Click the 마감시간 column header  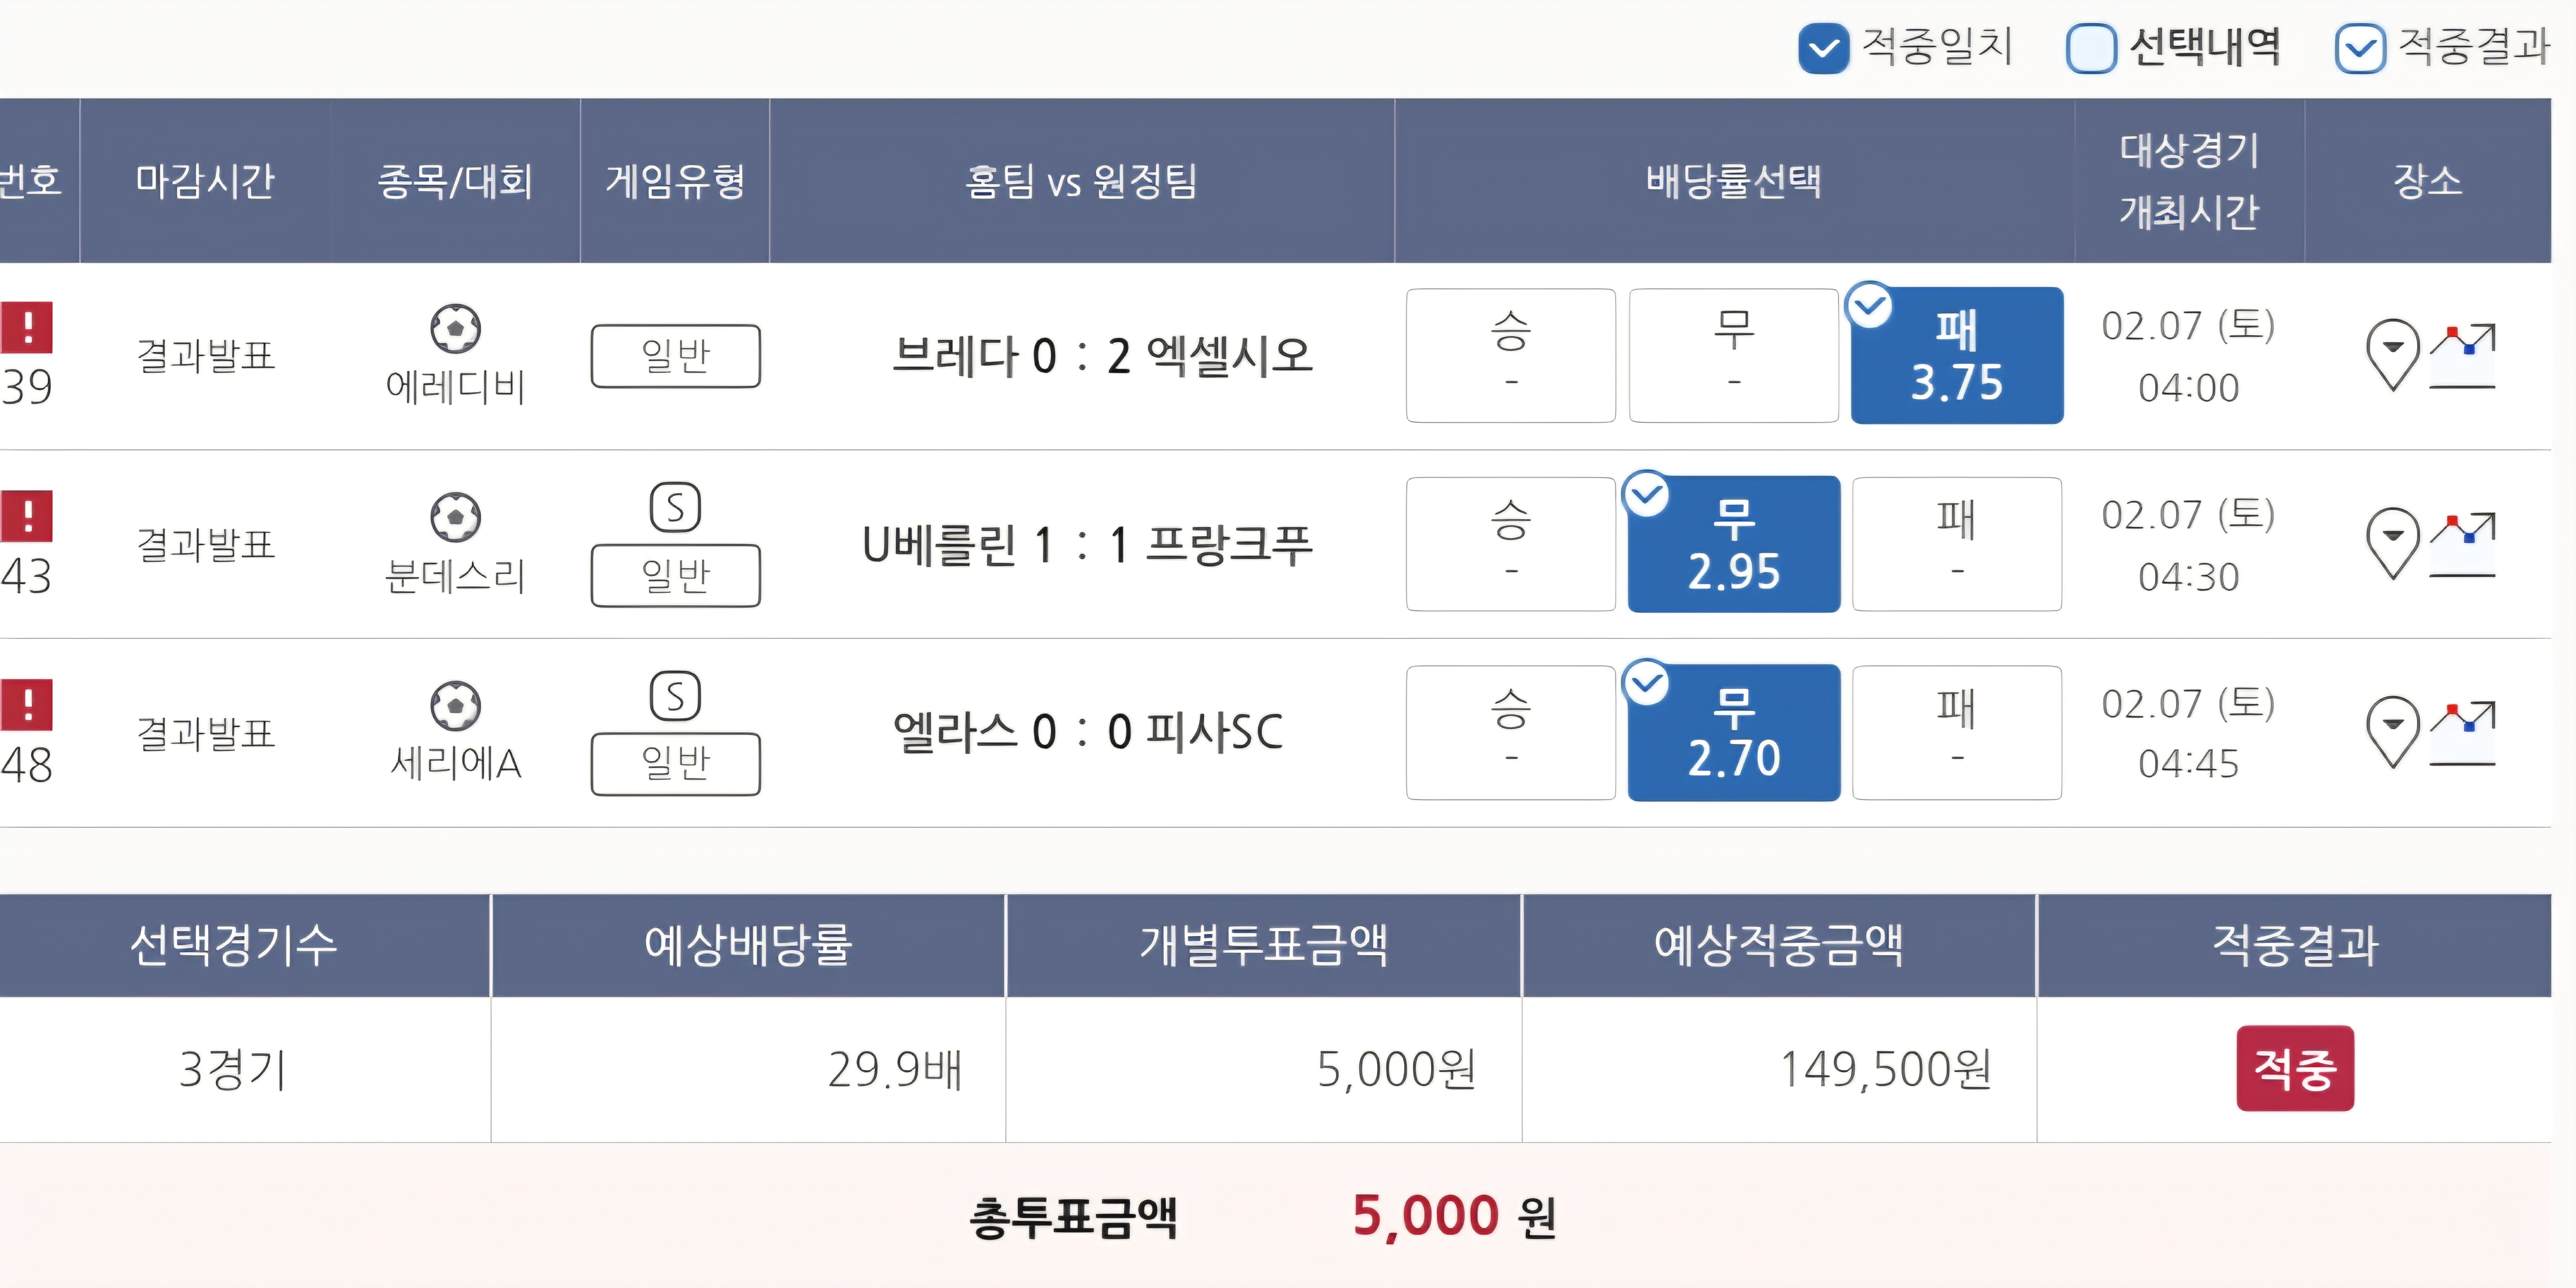(x=205, y=181)
